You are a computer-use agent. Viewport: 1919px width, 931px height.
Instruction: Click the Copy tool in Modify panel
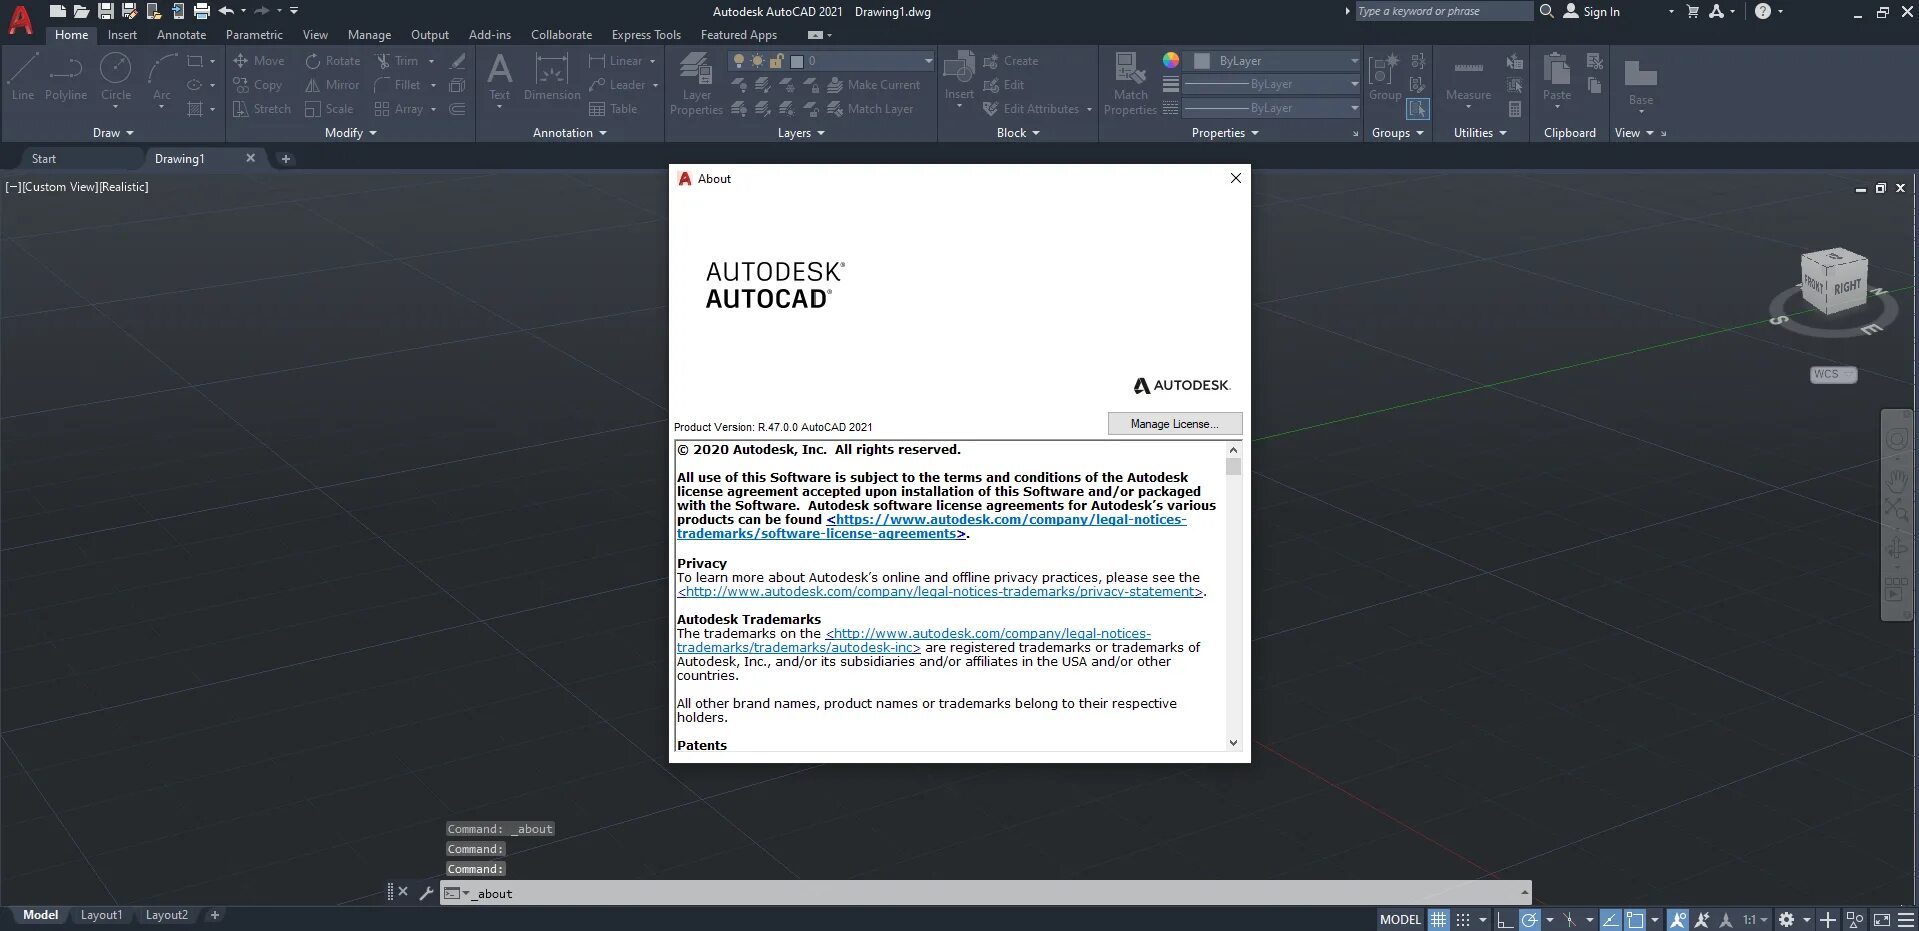click(258, 85)
